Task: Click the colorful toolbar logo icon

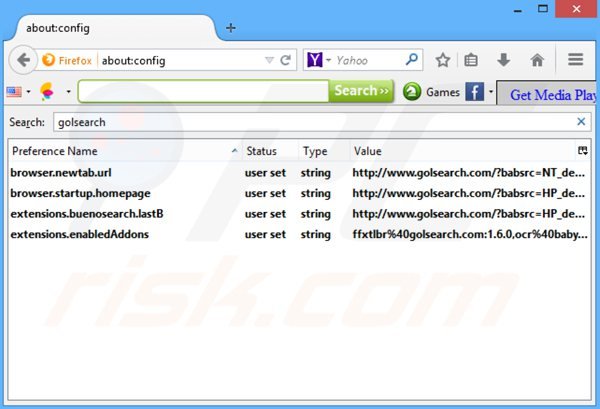Action: click(x=47, y=91)
